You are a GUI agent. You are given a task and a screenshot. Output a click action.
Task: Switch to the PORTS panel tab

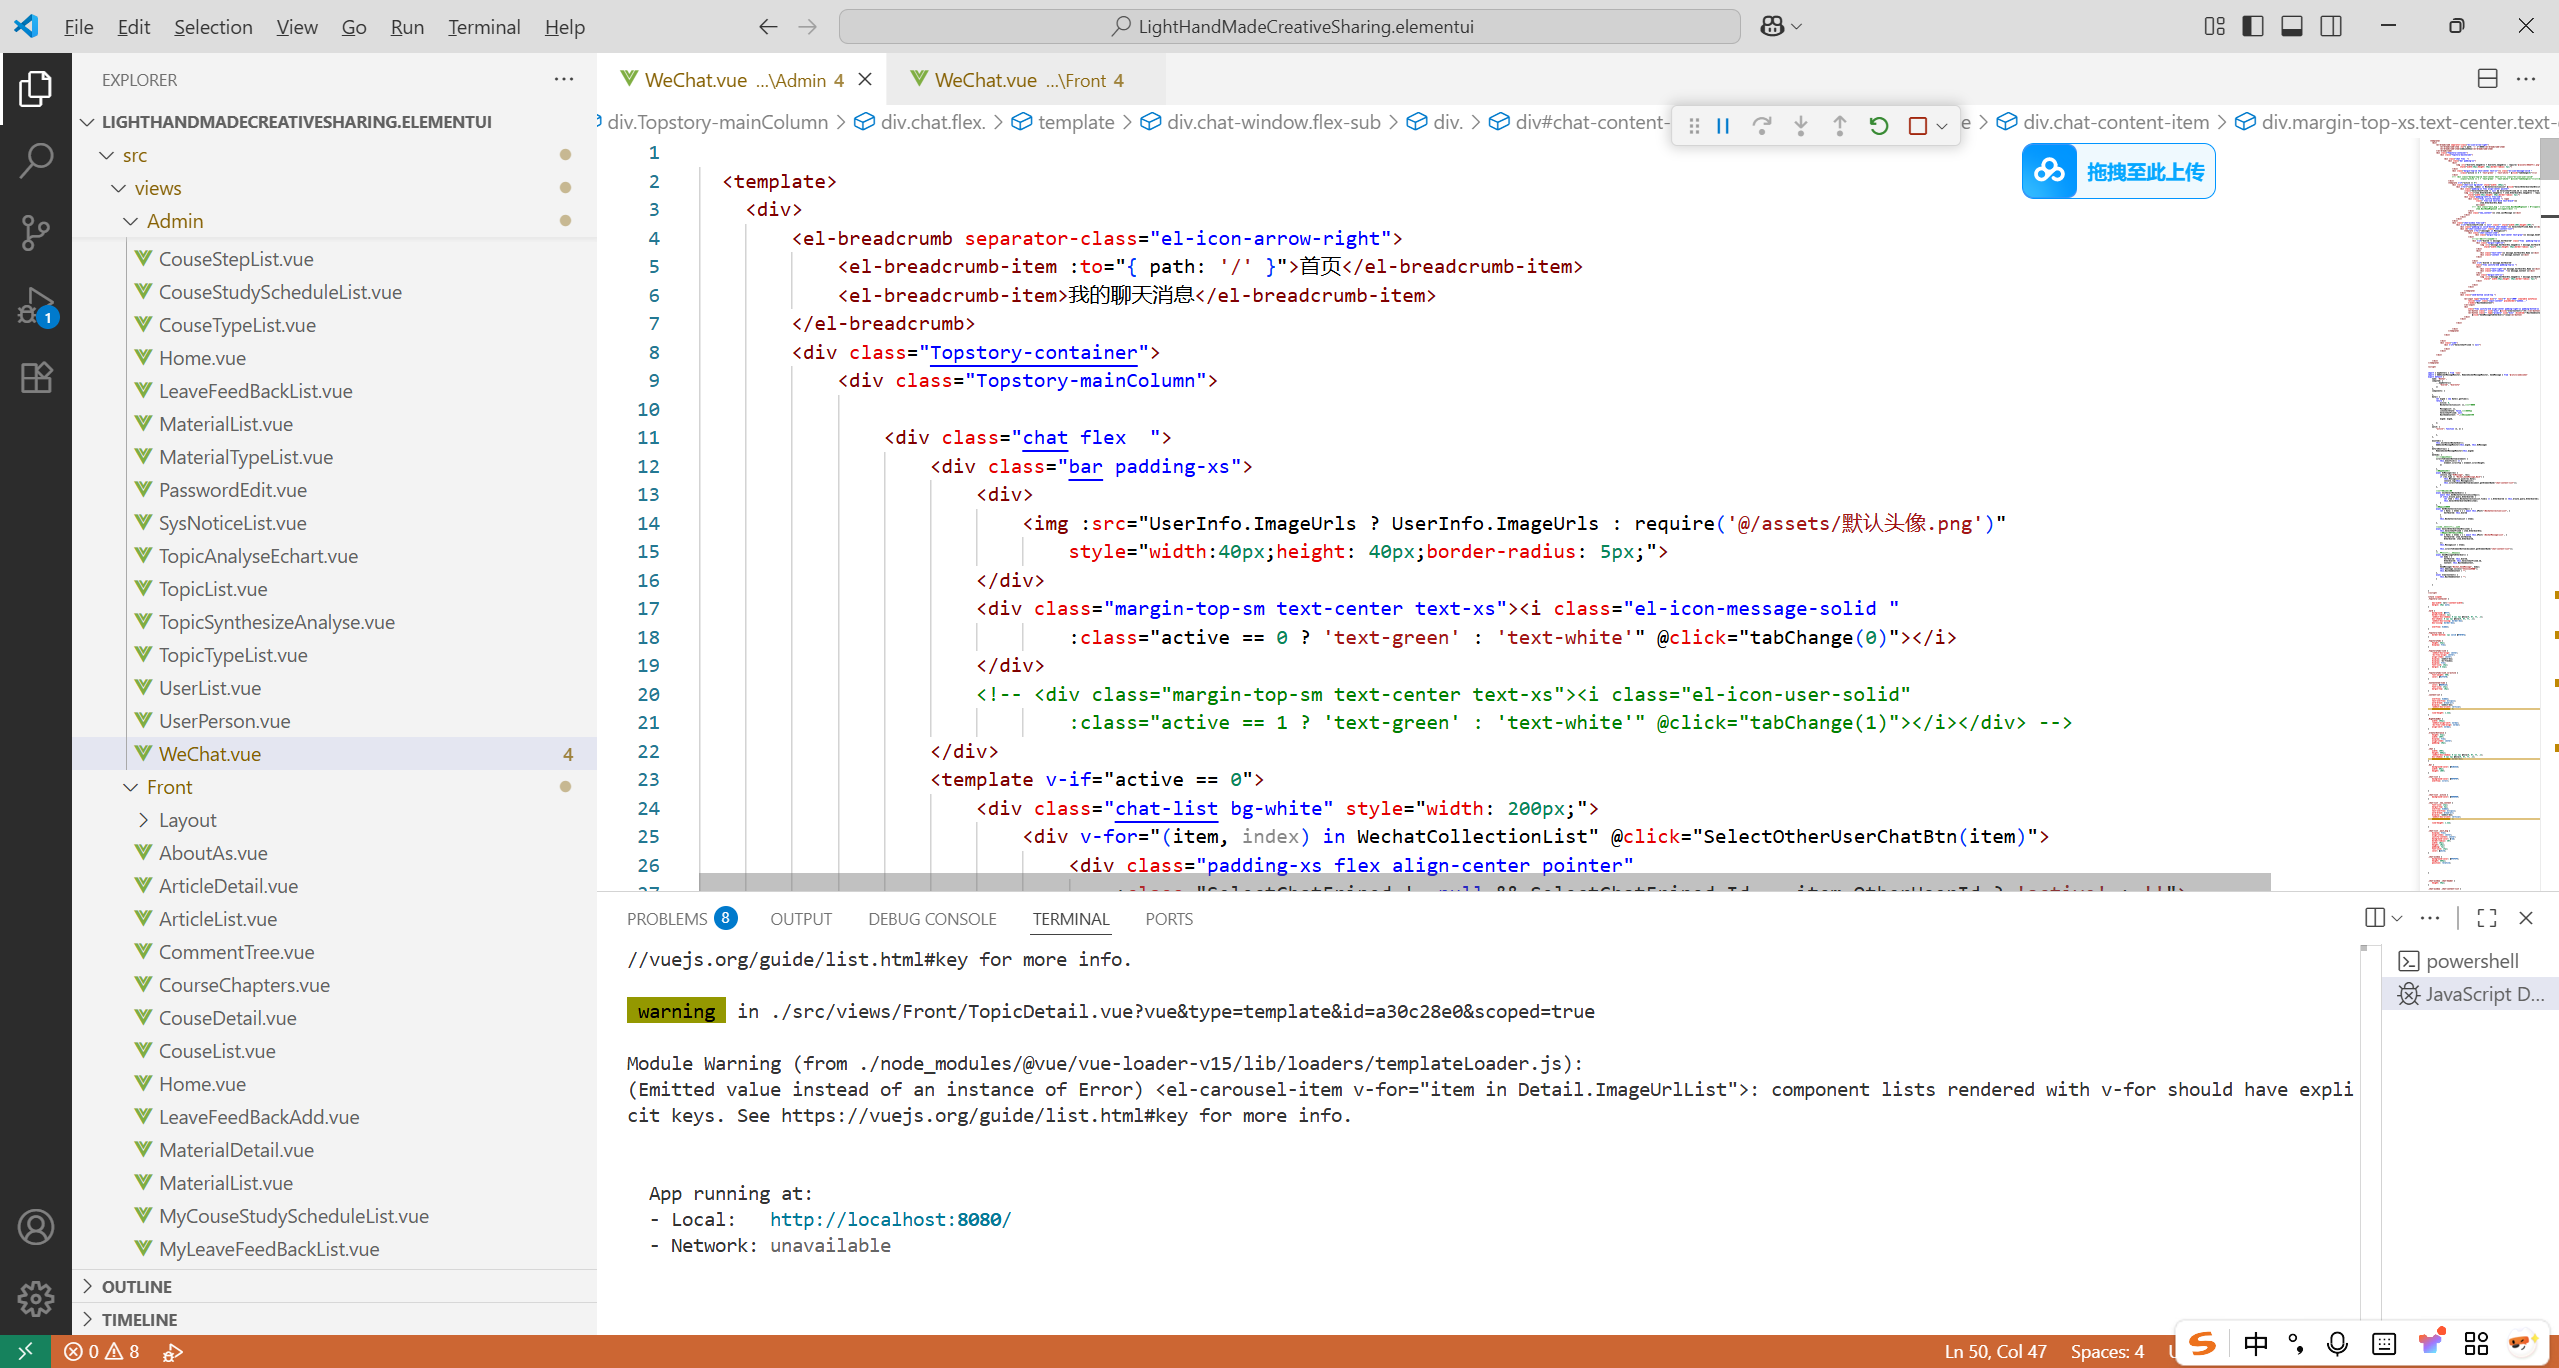(1169, 919)
